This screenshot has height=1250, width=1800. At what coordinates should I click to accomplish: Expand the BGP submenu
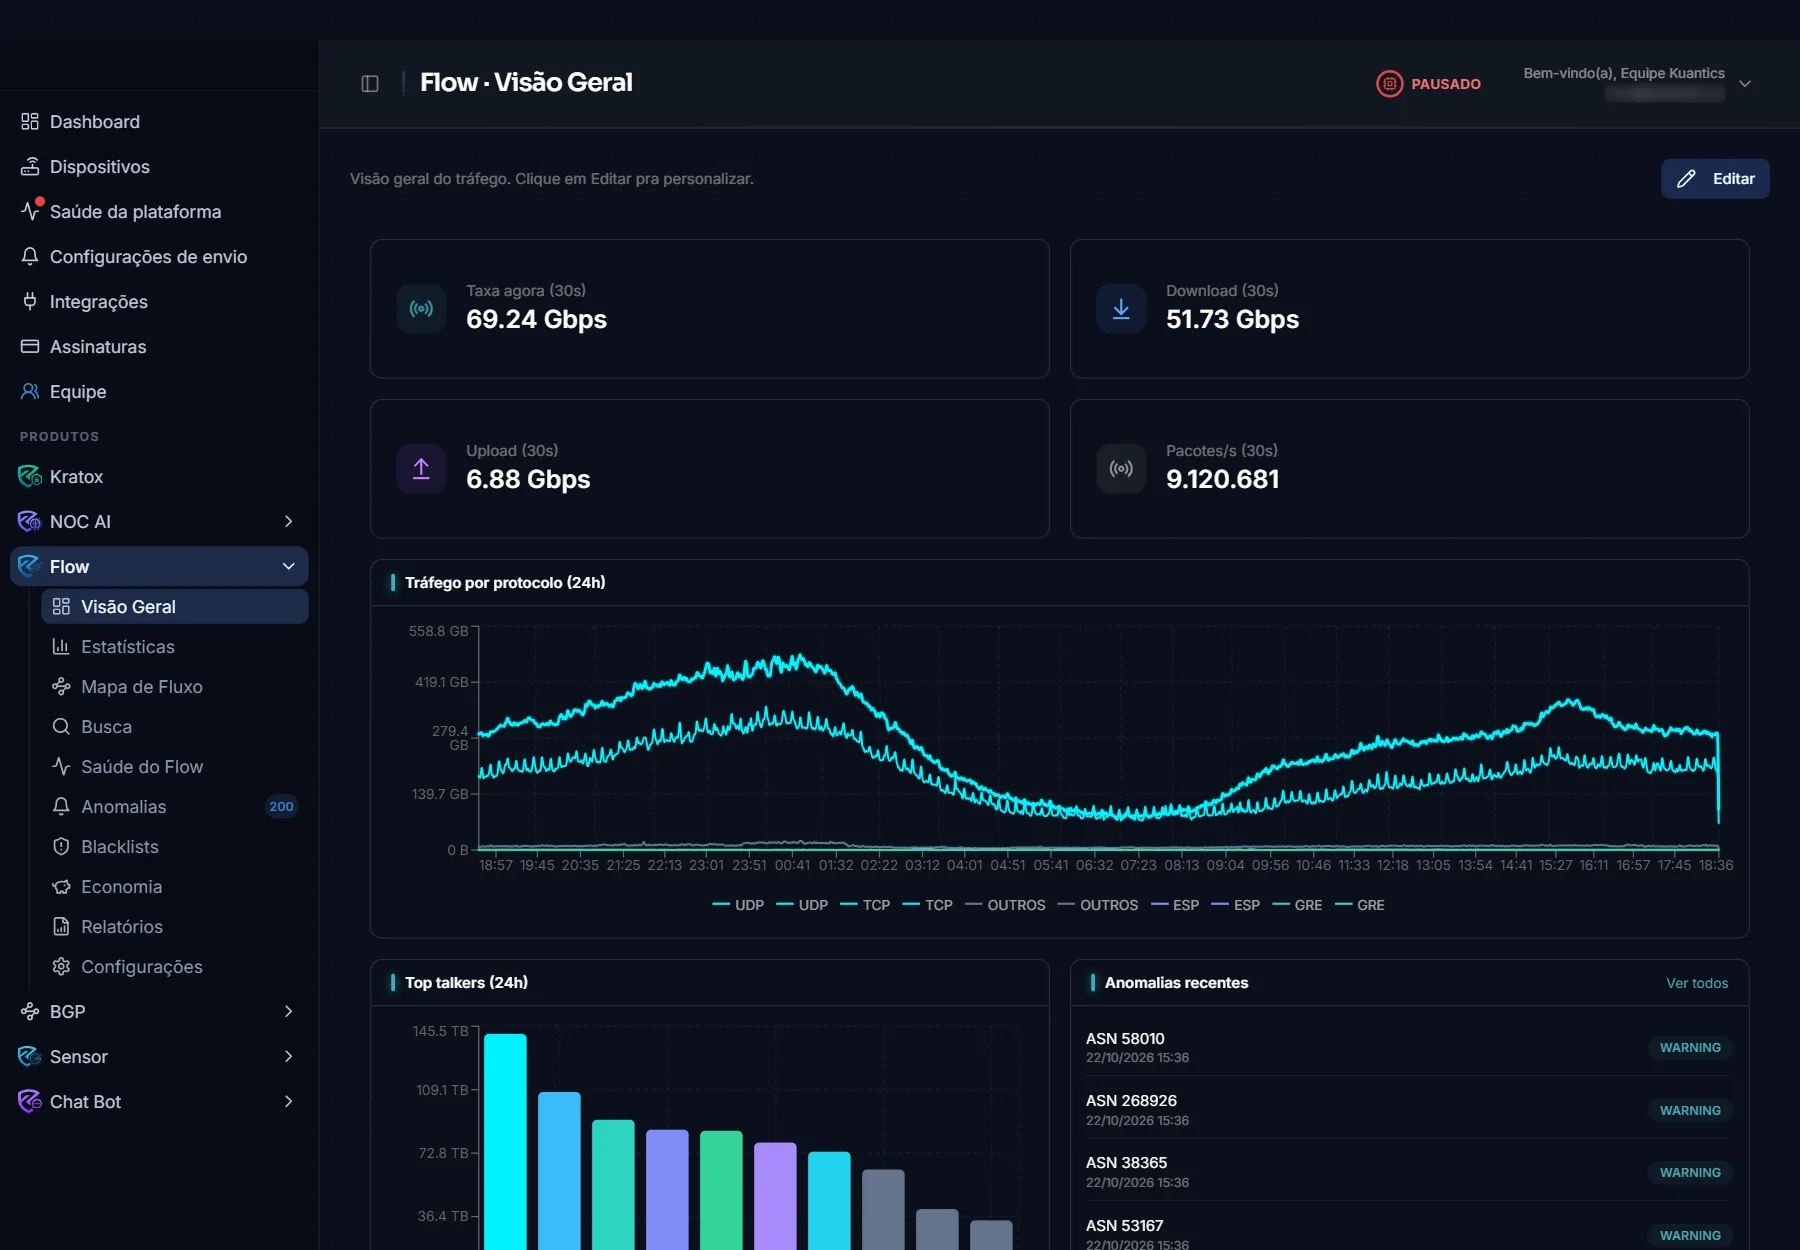pos(288,1012)
